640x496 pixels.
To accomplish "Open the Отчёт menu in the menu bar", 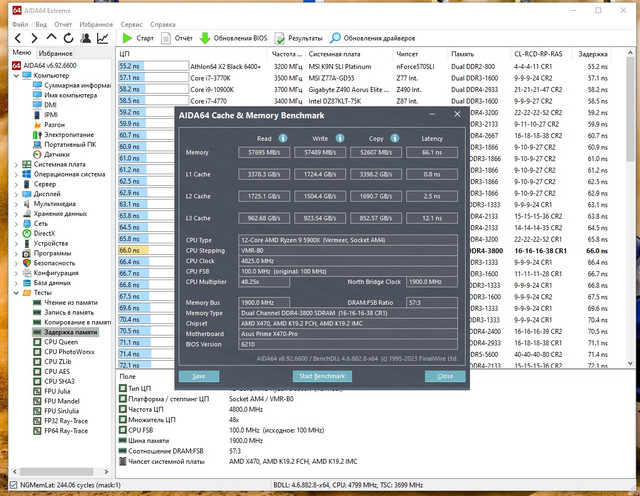I will click(x=63, y=24).
